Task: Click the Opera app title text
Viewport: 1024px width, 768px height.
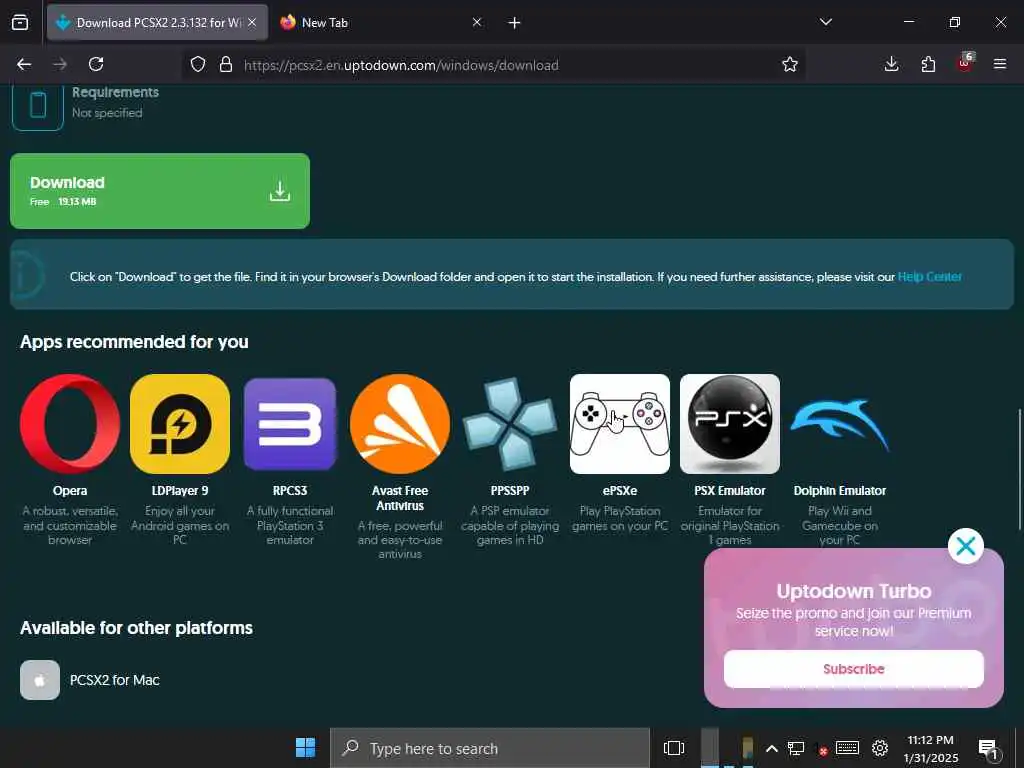Action: pyautogui.click(x=70, y=490)
